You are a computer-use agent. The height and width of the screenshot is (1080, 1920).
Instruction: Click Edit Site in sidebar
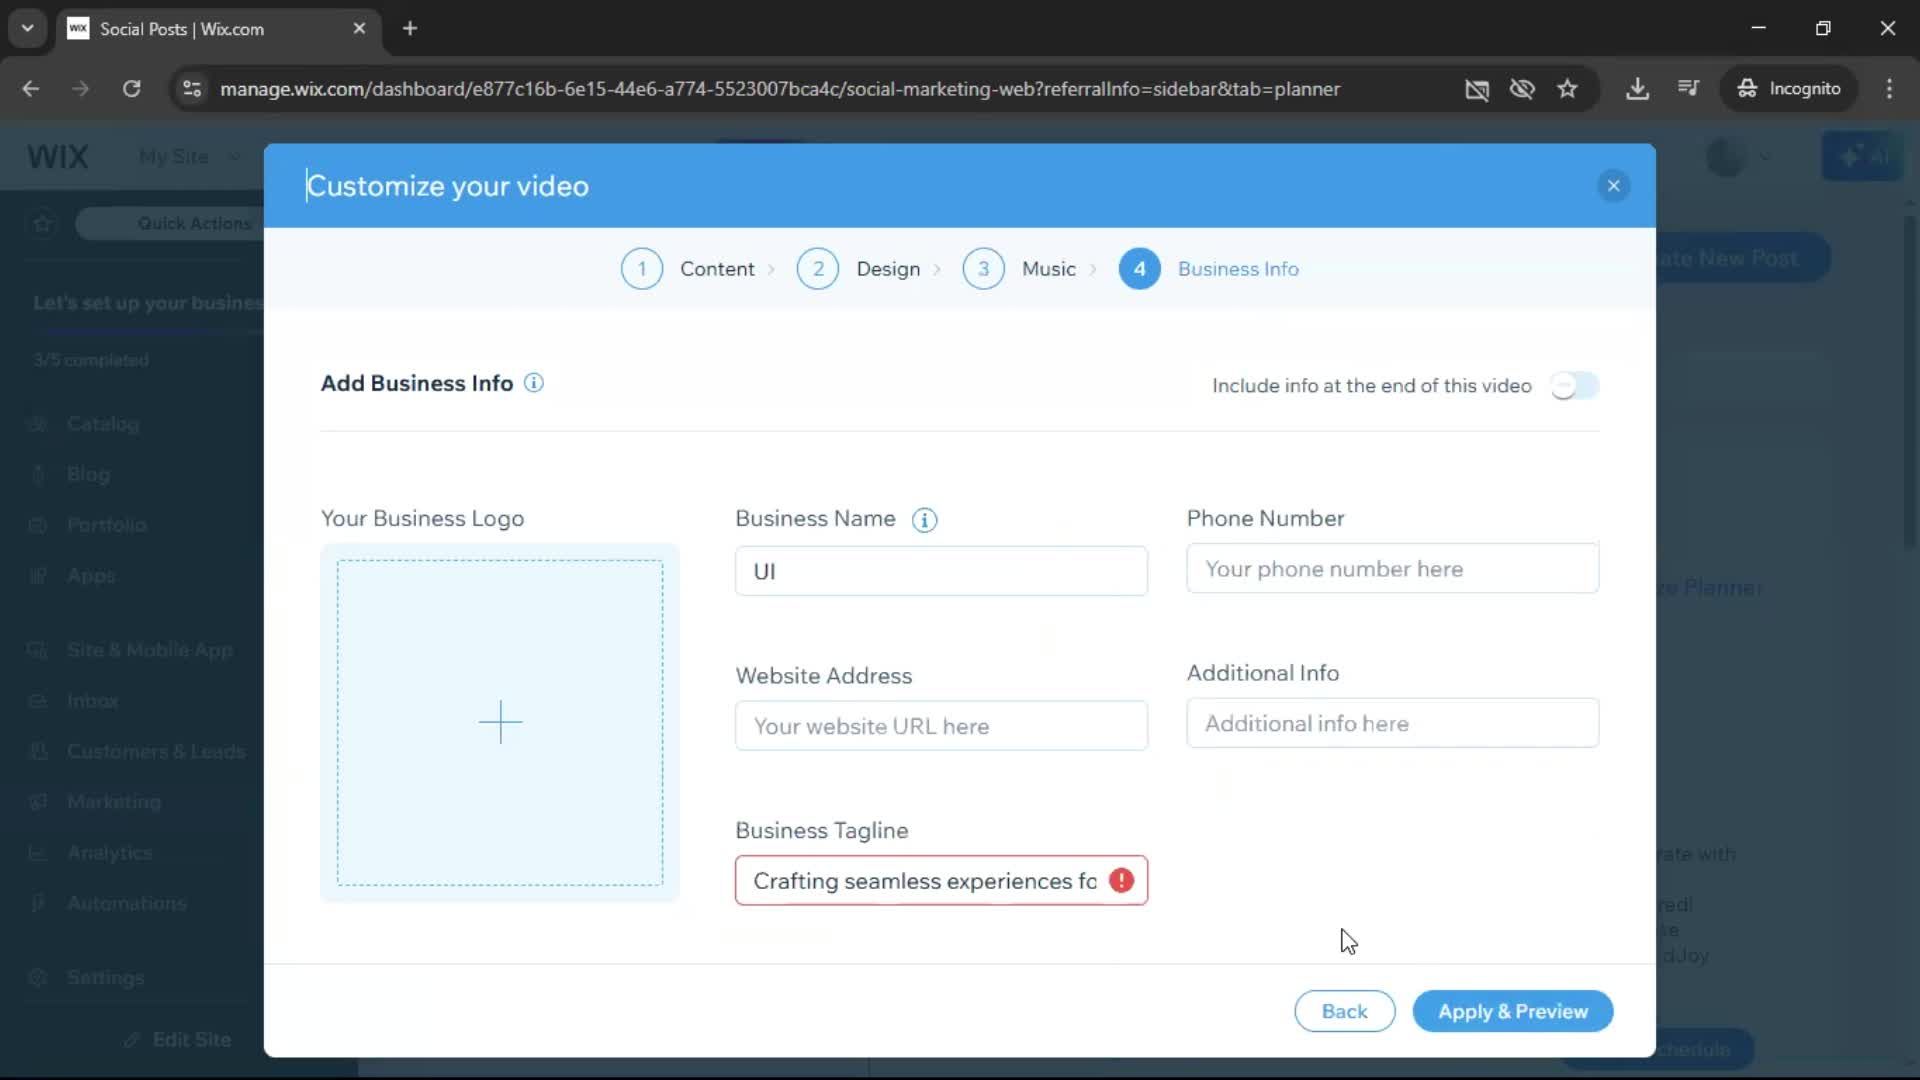tap(177, 1040)
